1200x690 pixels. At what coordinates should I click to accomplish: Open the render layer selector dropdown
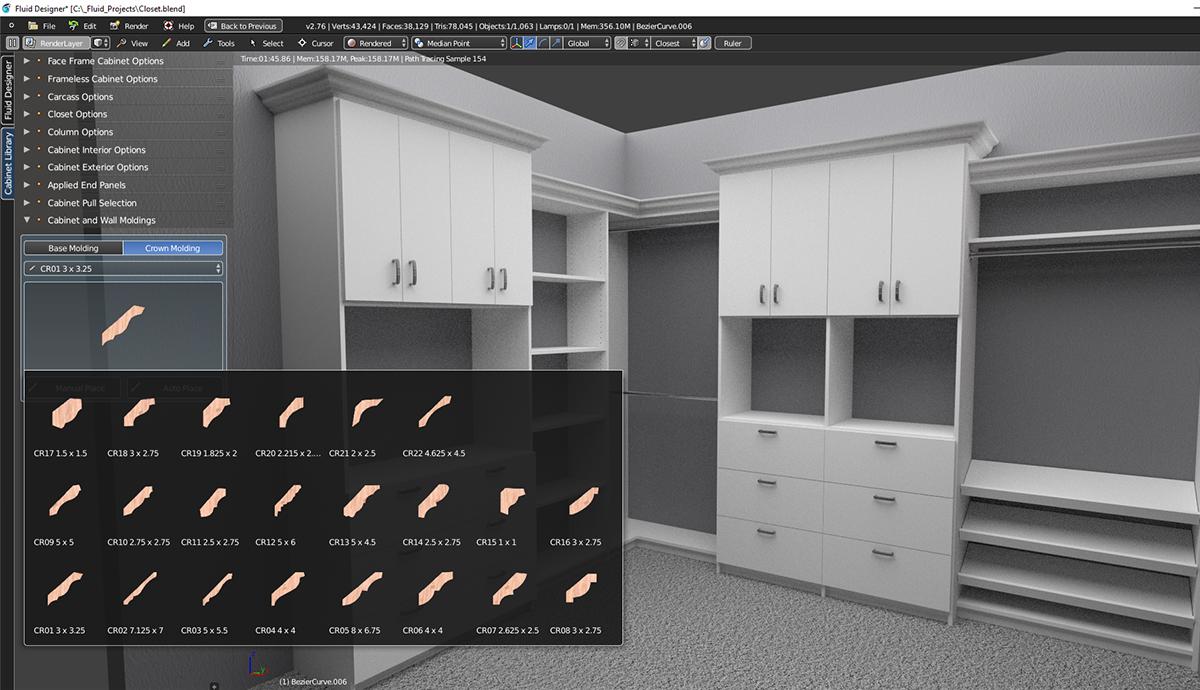coord(100,43)
